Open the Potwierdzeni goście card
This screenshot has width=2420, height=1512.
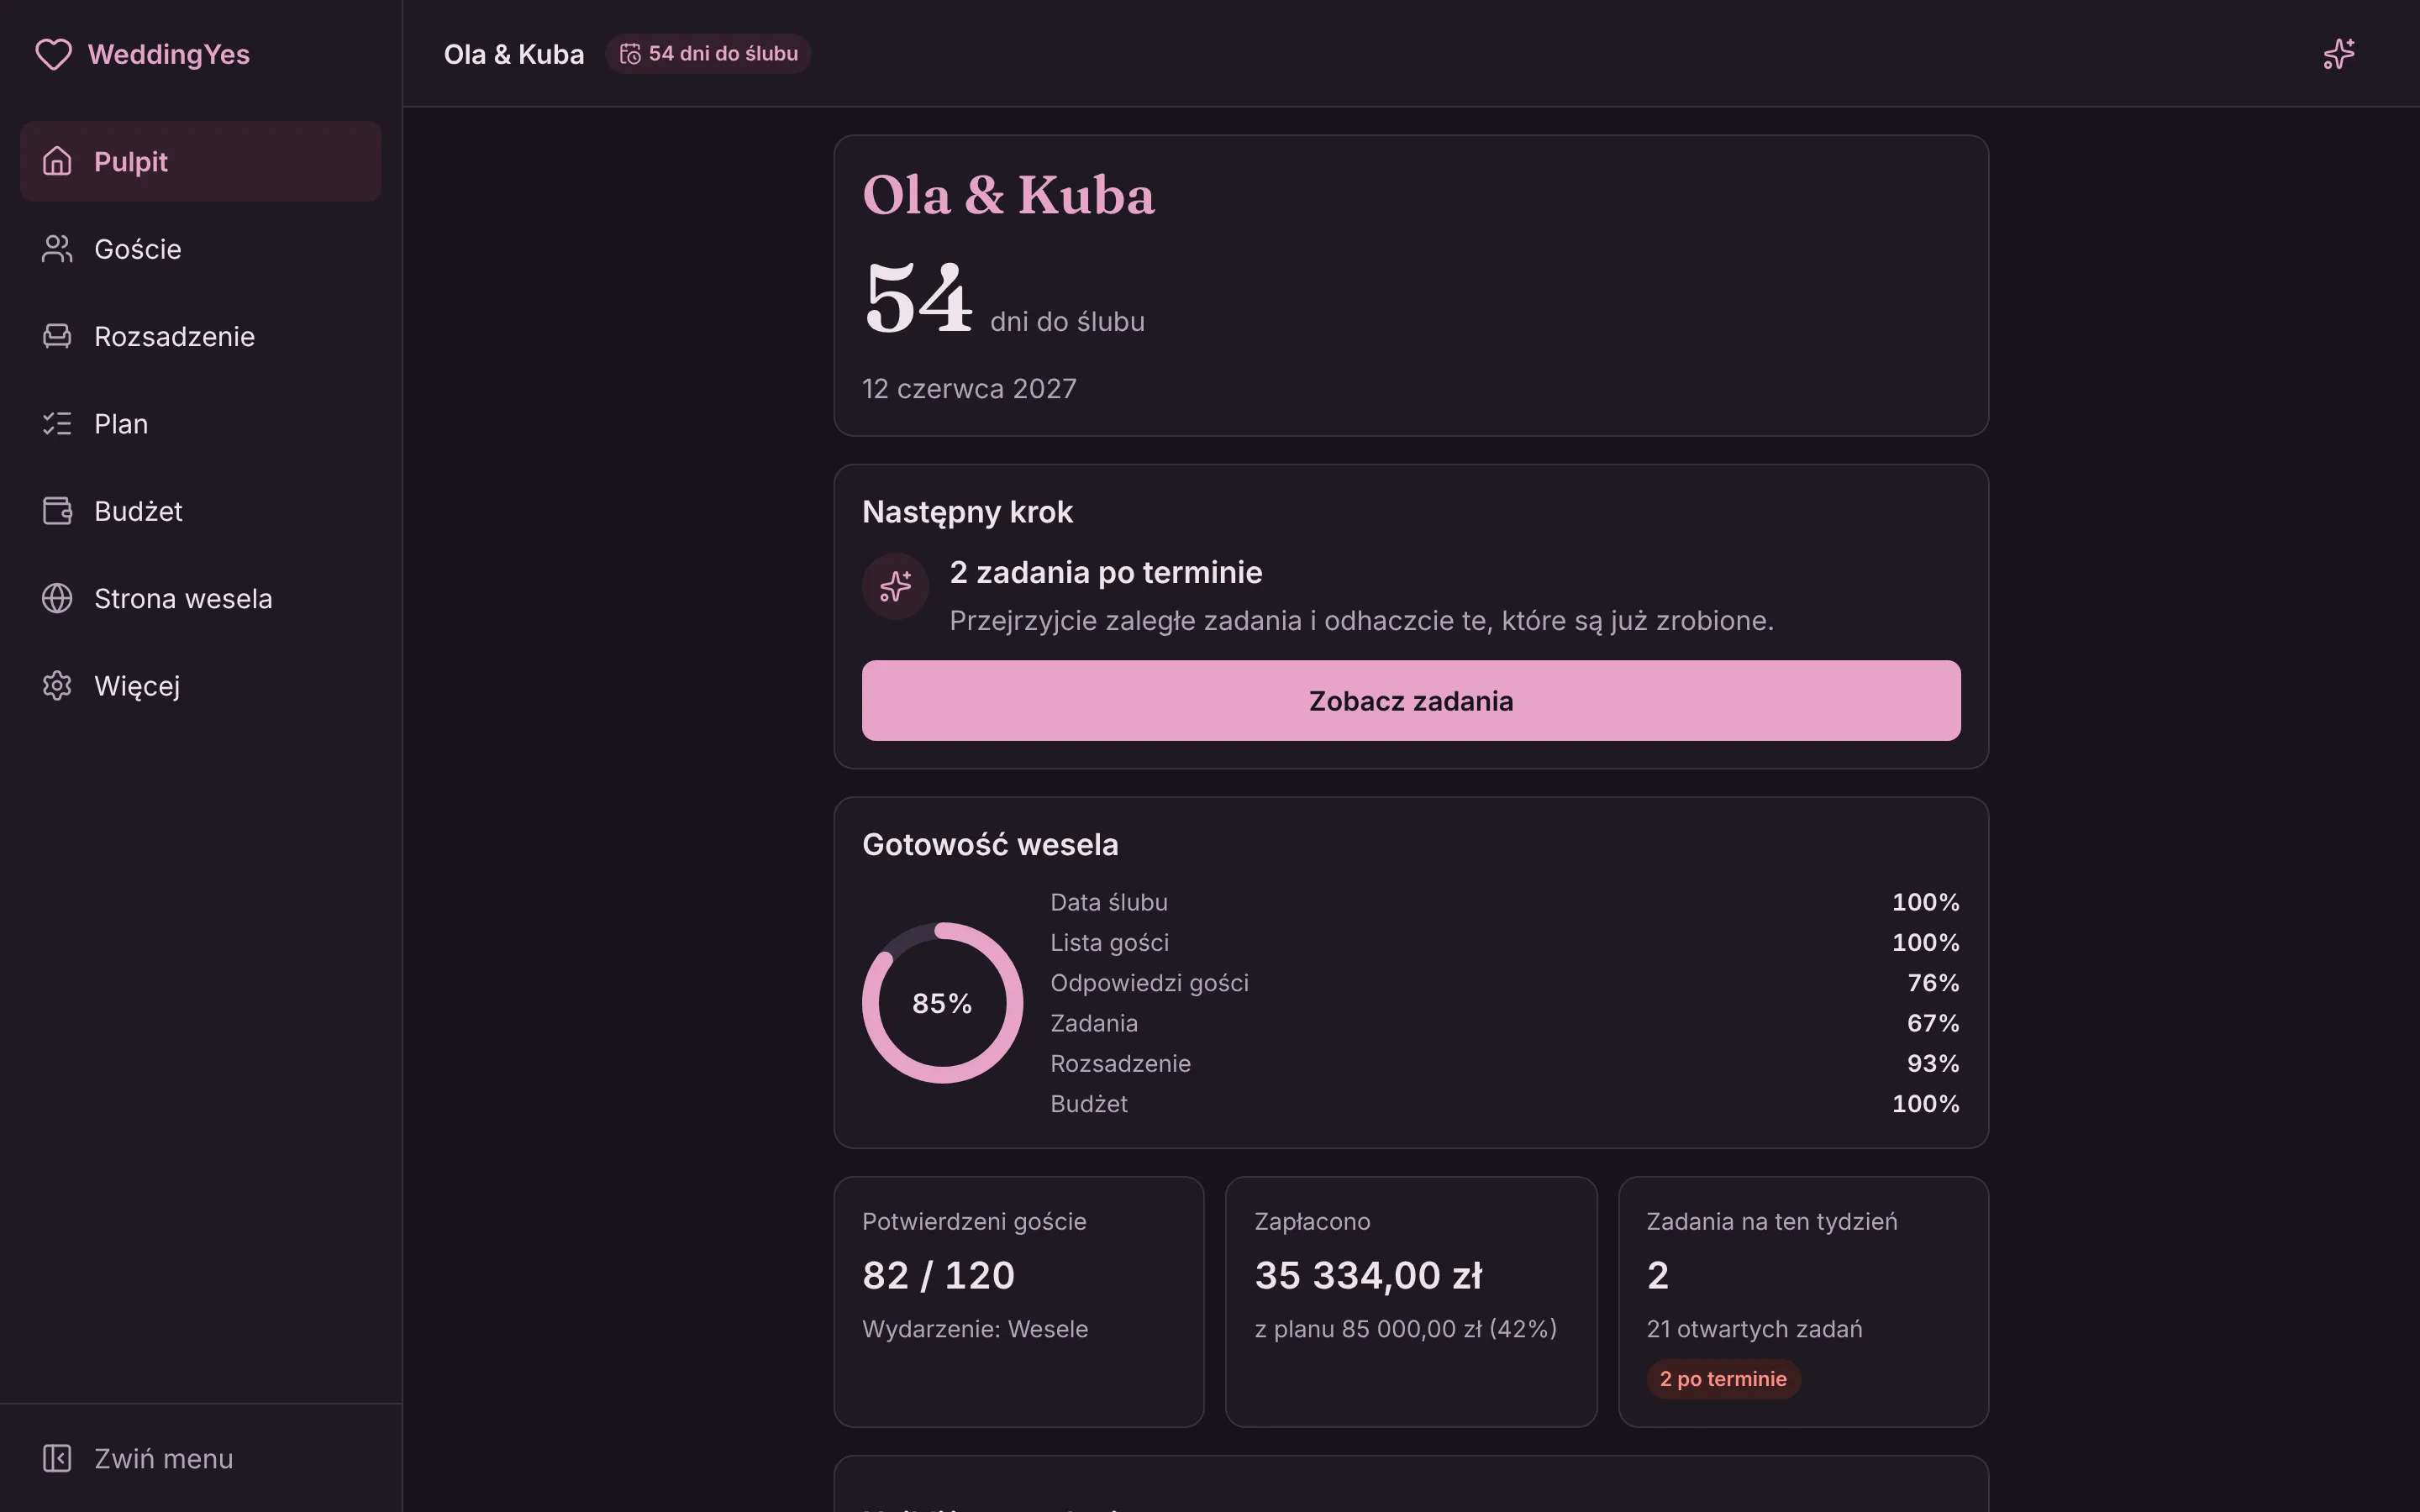click(x=1018, y=1302)
